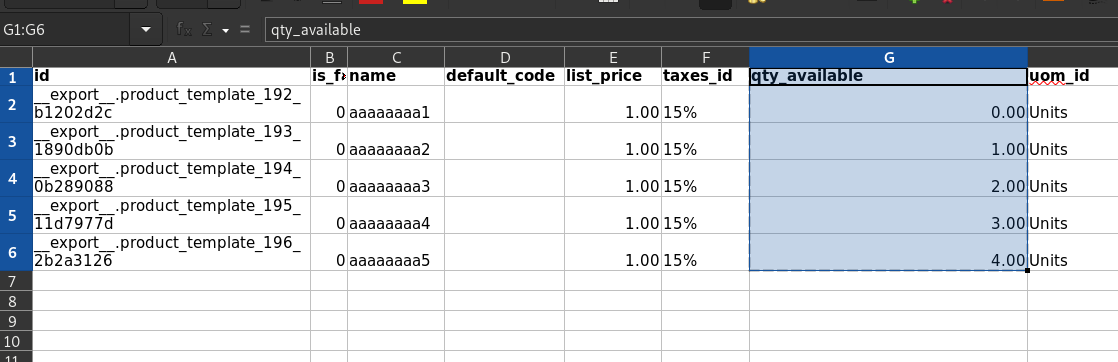Select cell with product_template_193_1890db0b
The image size is (1118, 362).
pyautogui.click(x=171, y=141)
